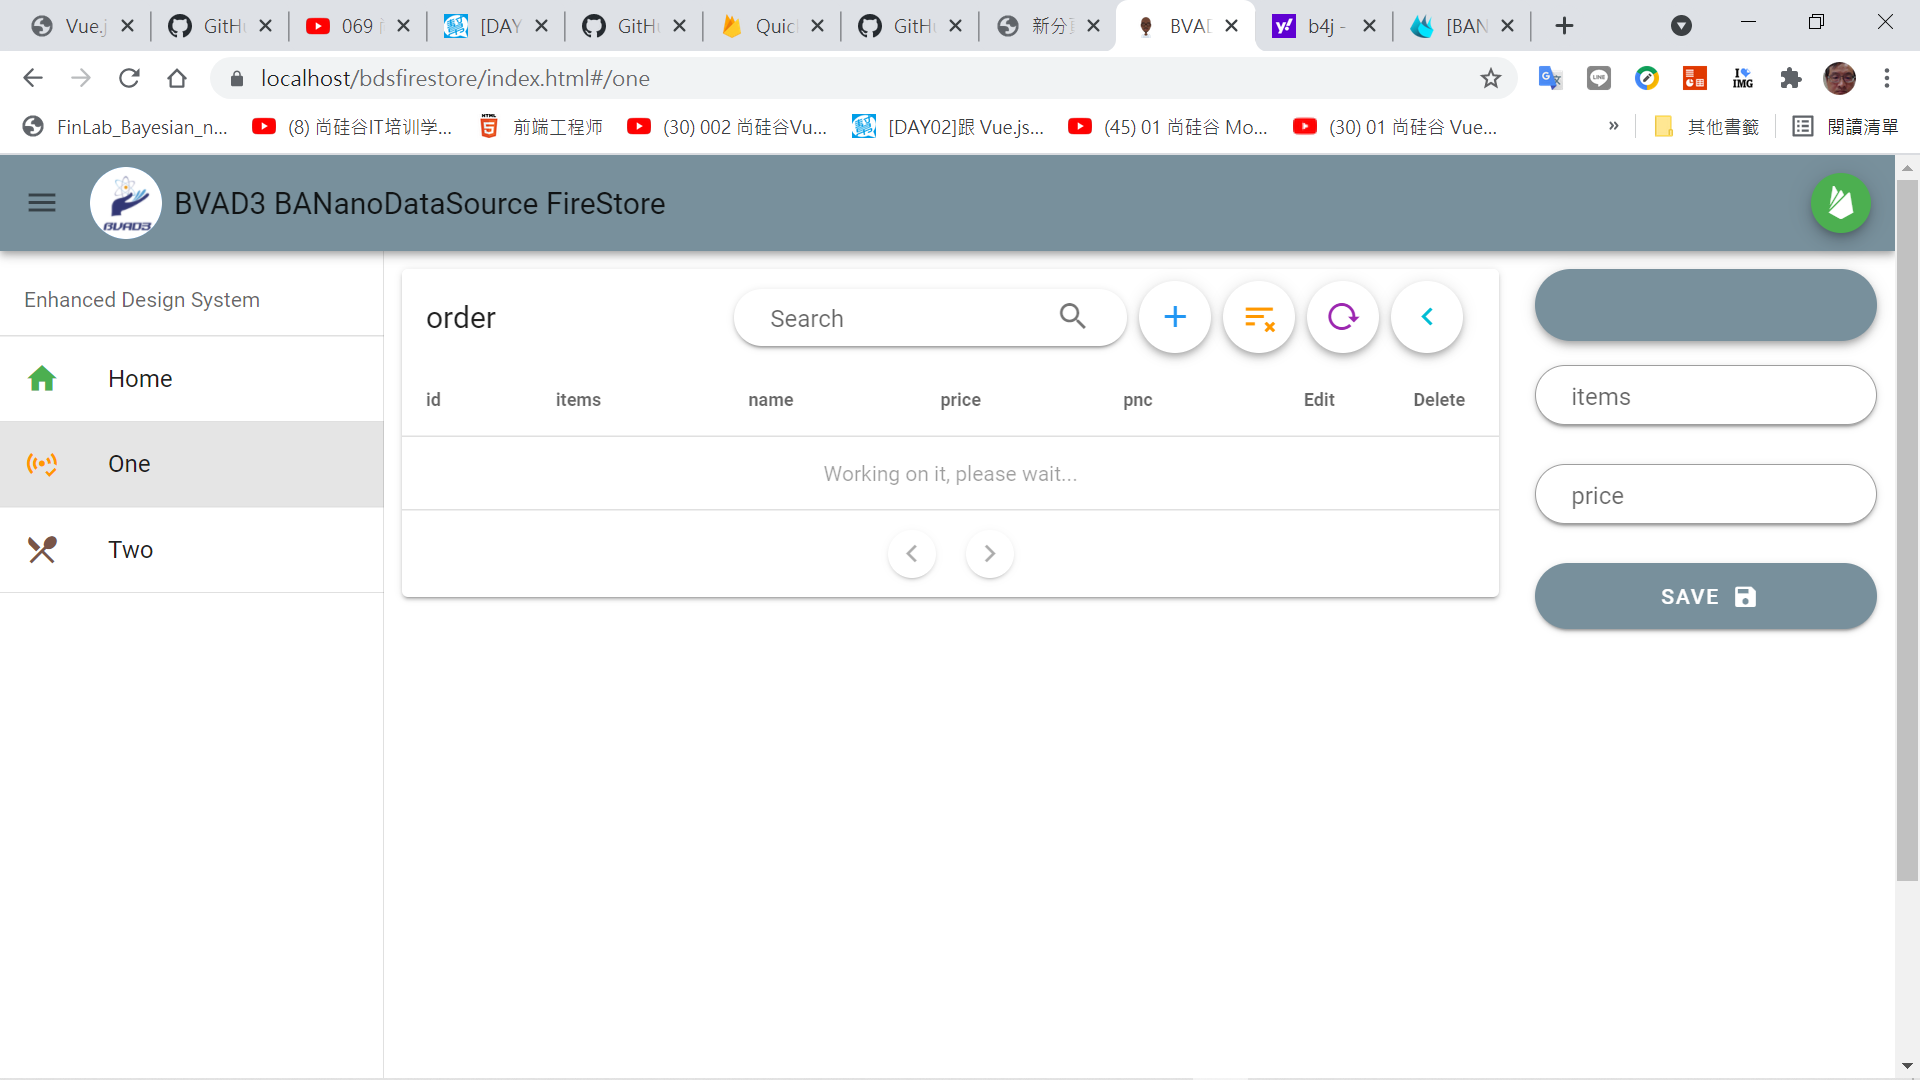
Task: Click the orange clear-filter icon
Action: (1259, 317)
